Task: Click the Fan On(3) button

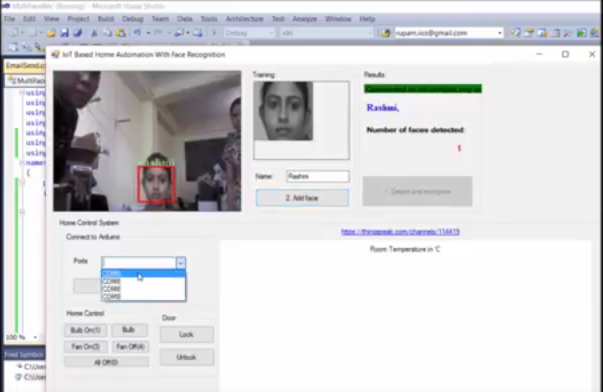Action: 85,347
